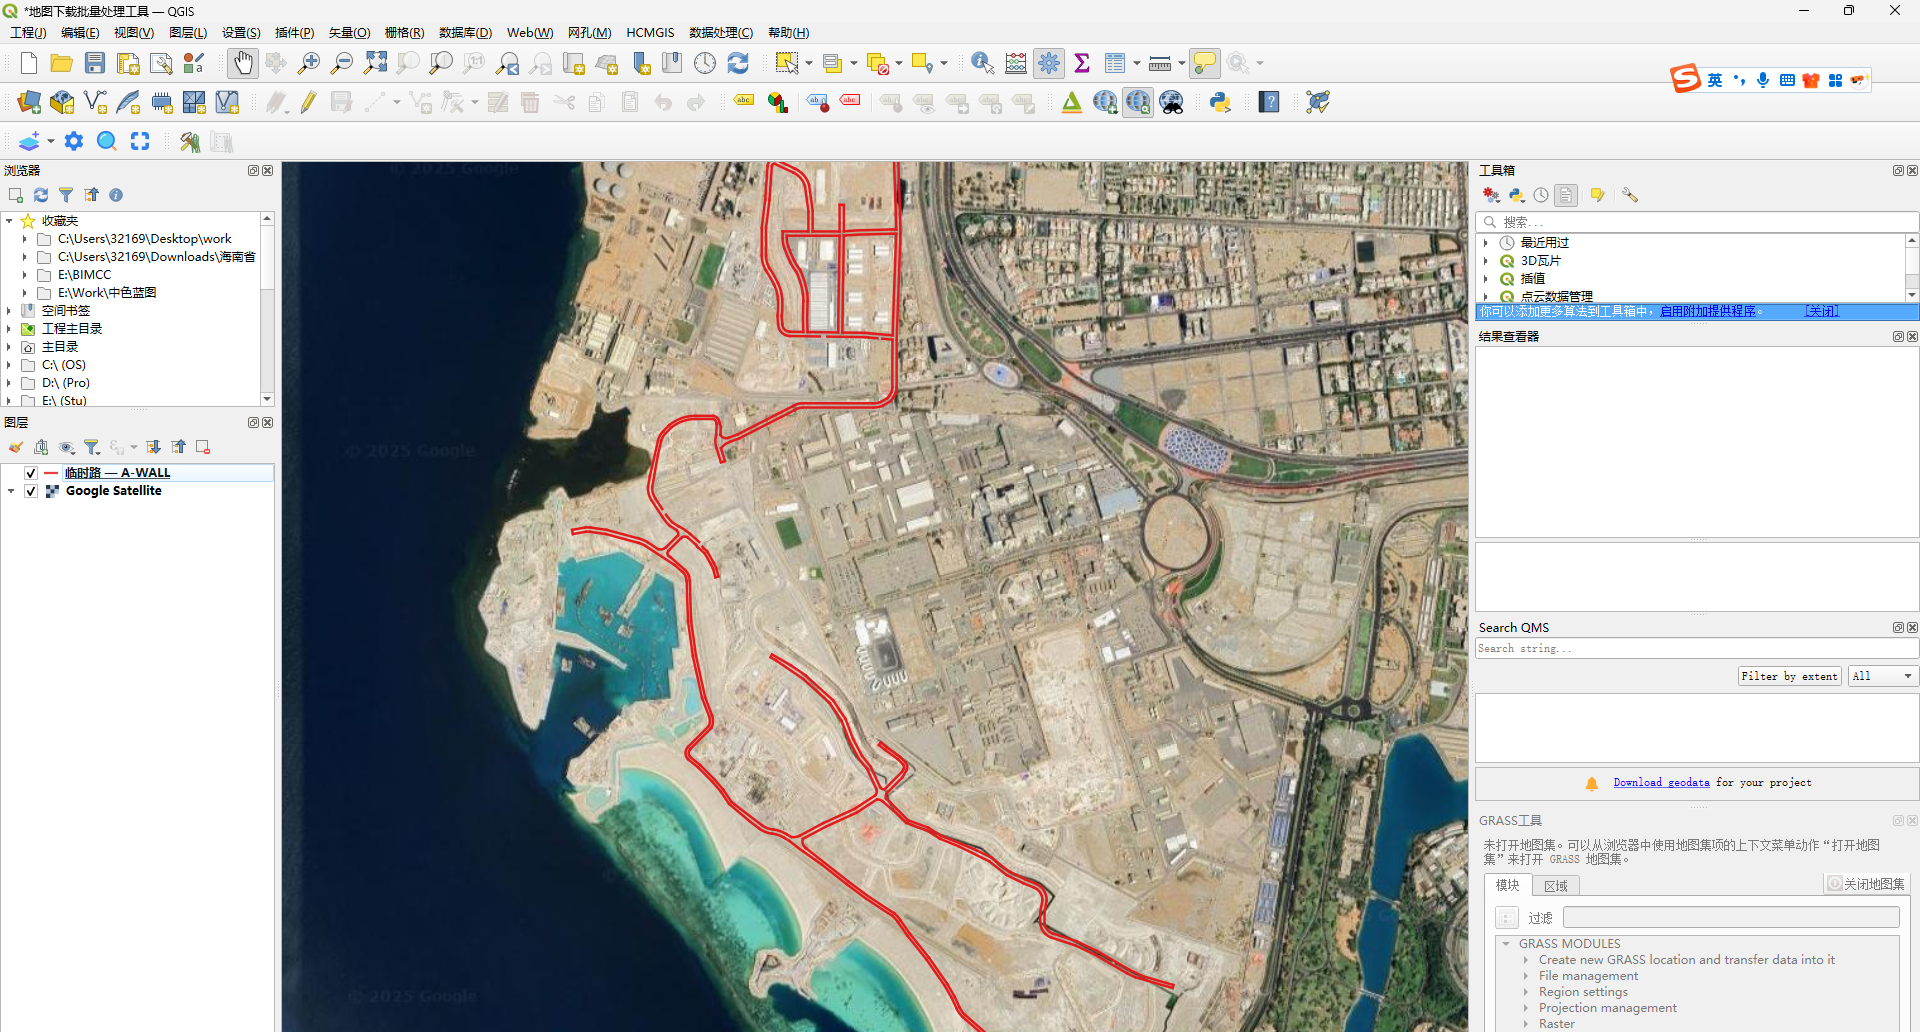Viewport: 1920px width, 1032px height.
Task: Open the Attribute Table icon
Action: point(1114,63)
